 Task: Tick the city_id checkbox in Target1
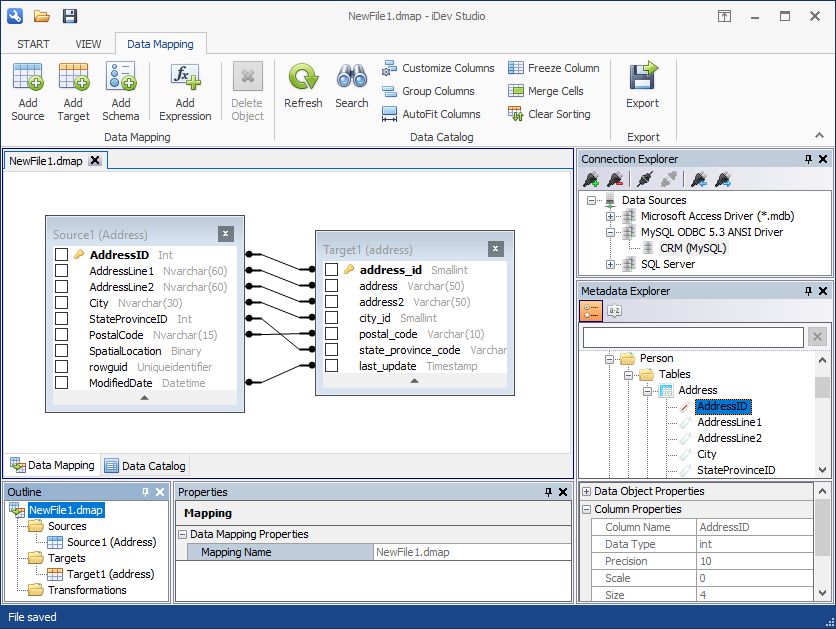[x=332, y=318]
